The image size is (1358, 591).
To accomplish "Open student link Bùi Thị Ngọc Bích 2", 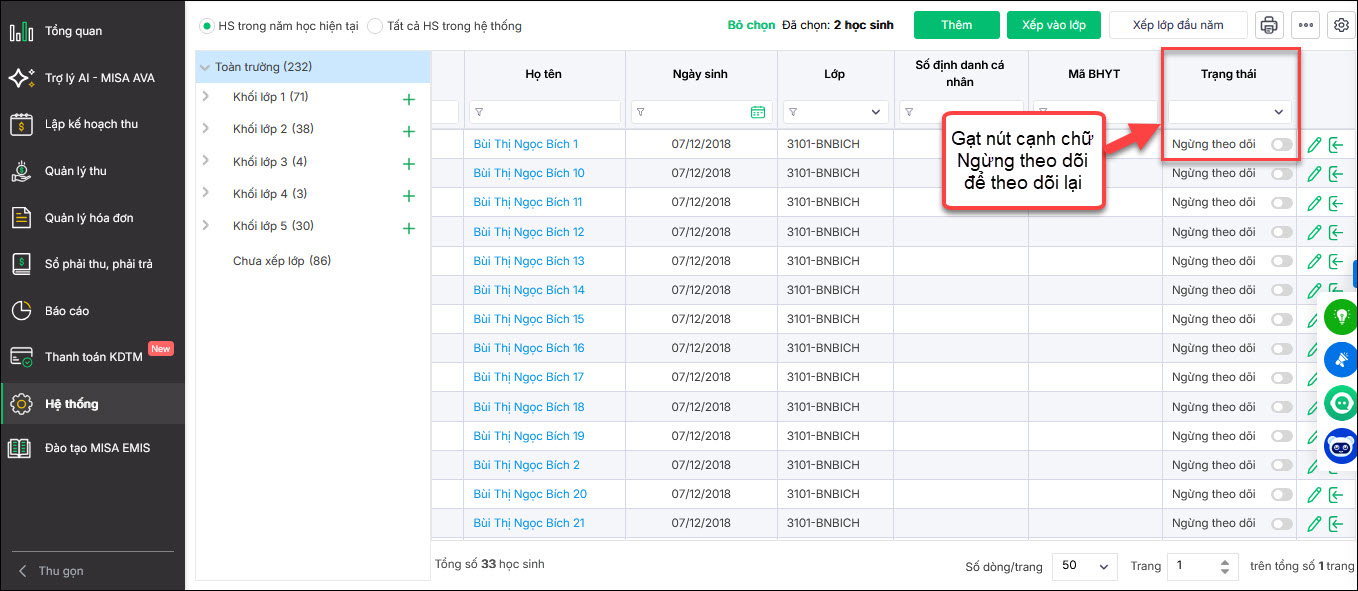I will [527, 465].
